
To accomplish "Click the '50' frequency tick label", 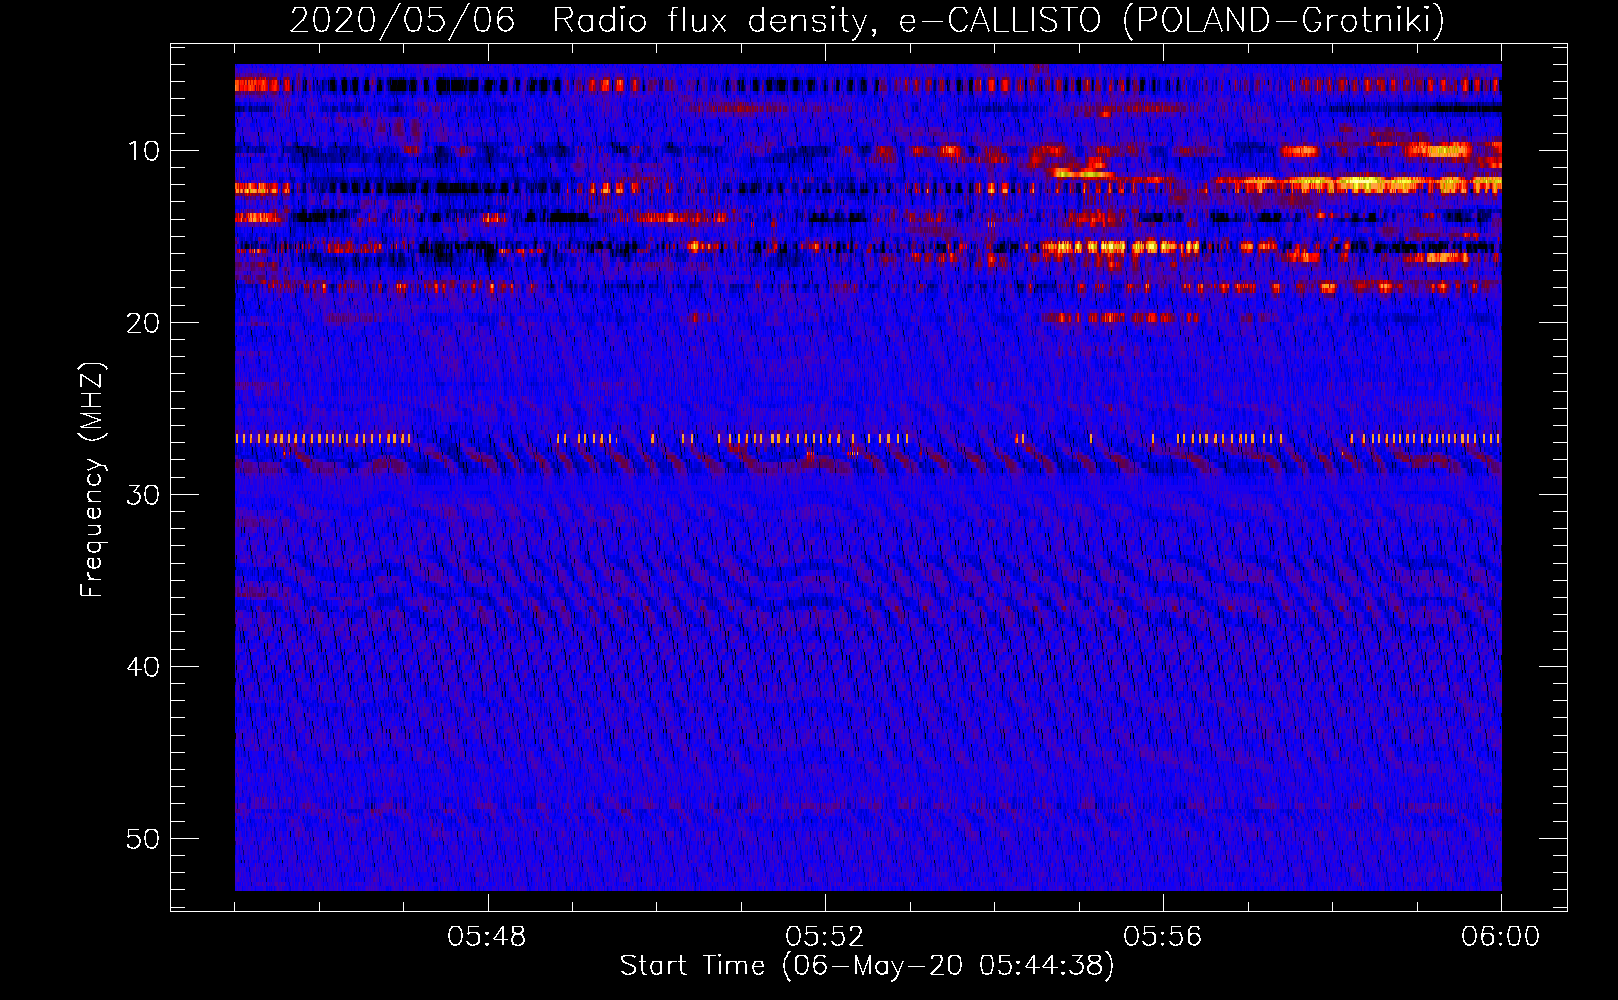I will pyautogui.click(x=144, y=839).
